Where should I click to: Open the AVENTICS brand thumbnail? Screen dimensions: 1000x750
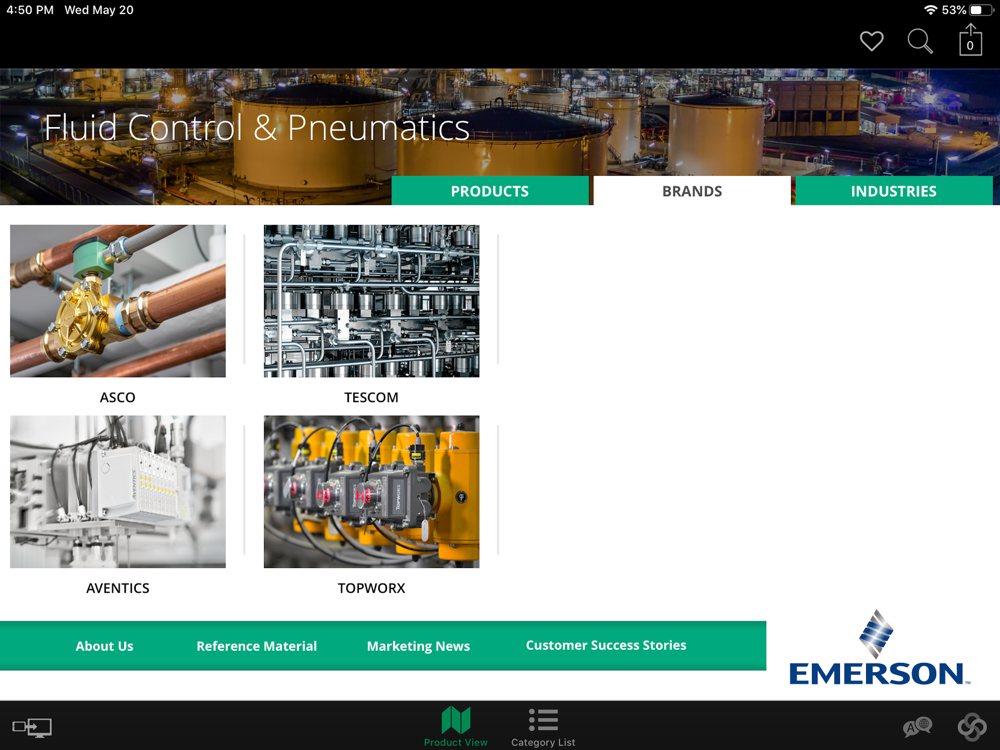tap(118, 492)
